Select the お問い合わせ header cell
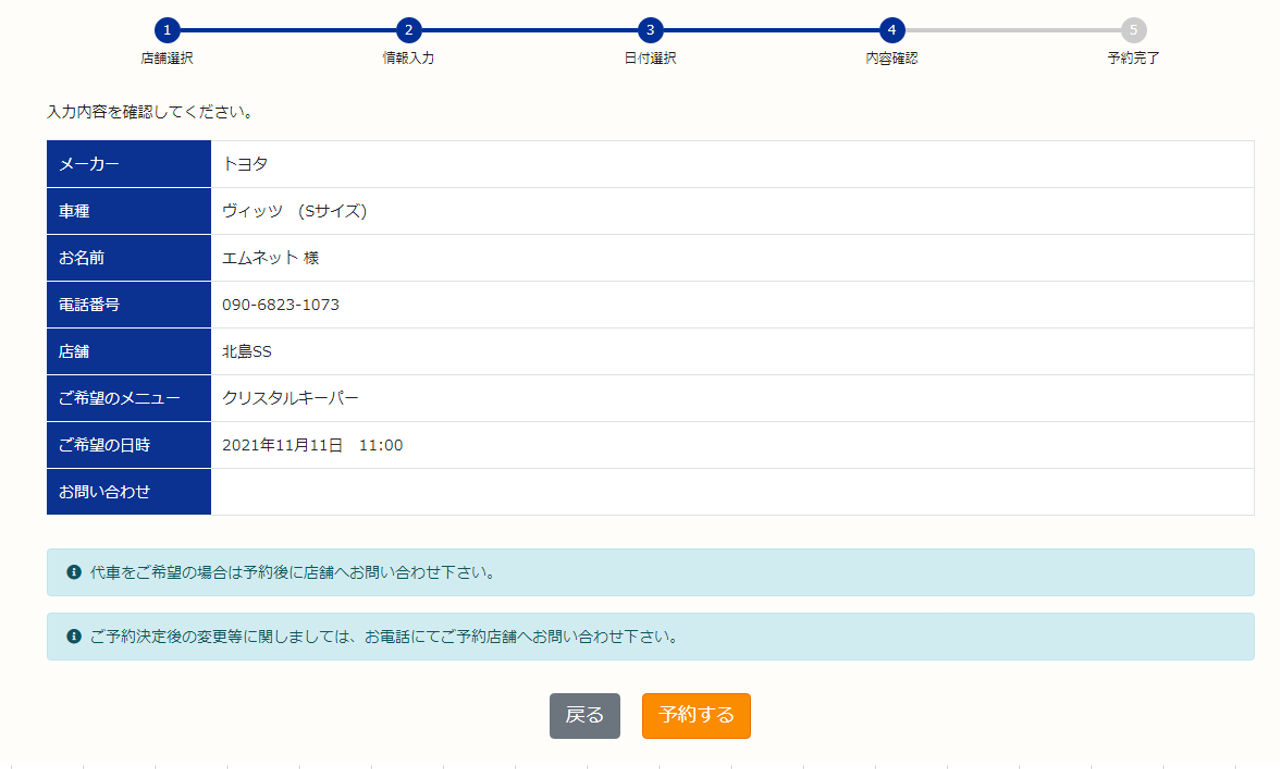1280x769 pixels. tap(129, 492)
